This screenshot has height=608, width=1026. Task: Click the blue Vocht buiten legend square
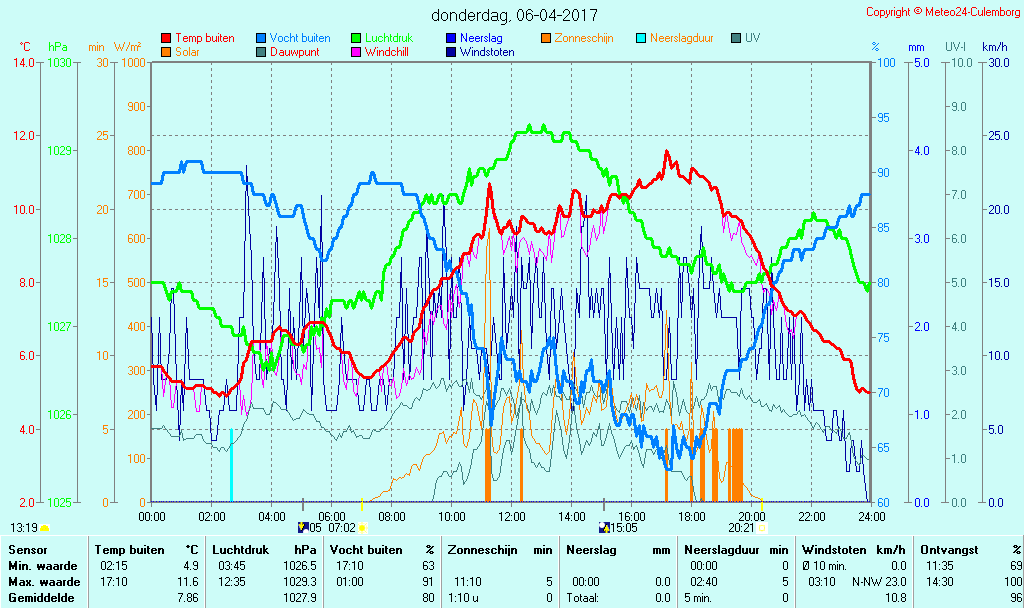tap(261, 39)
